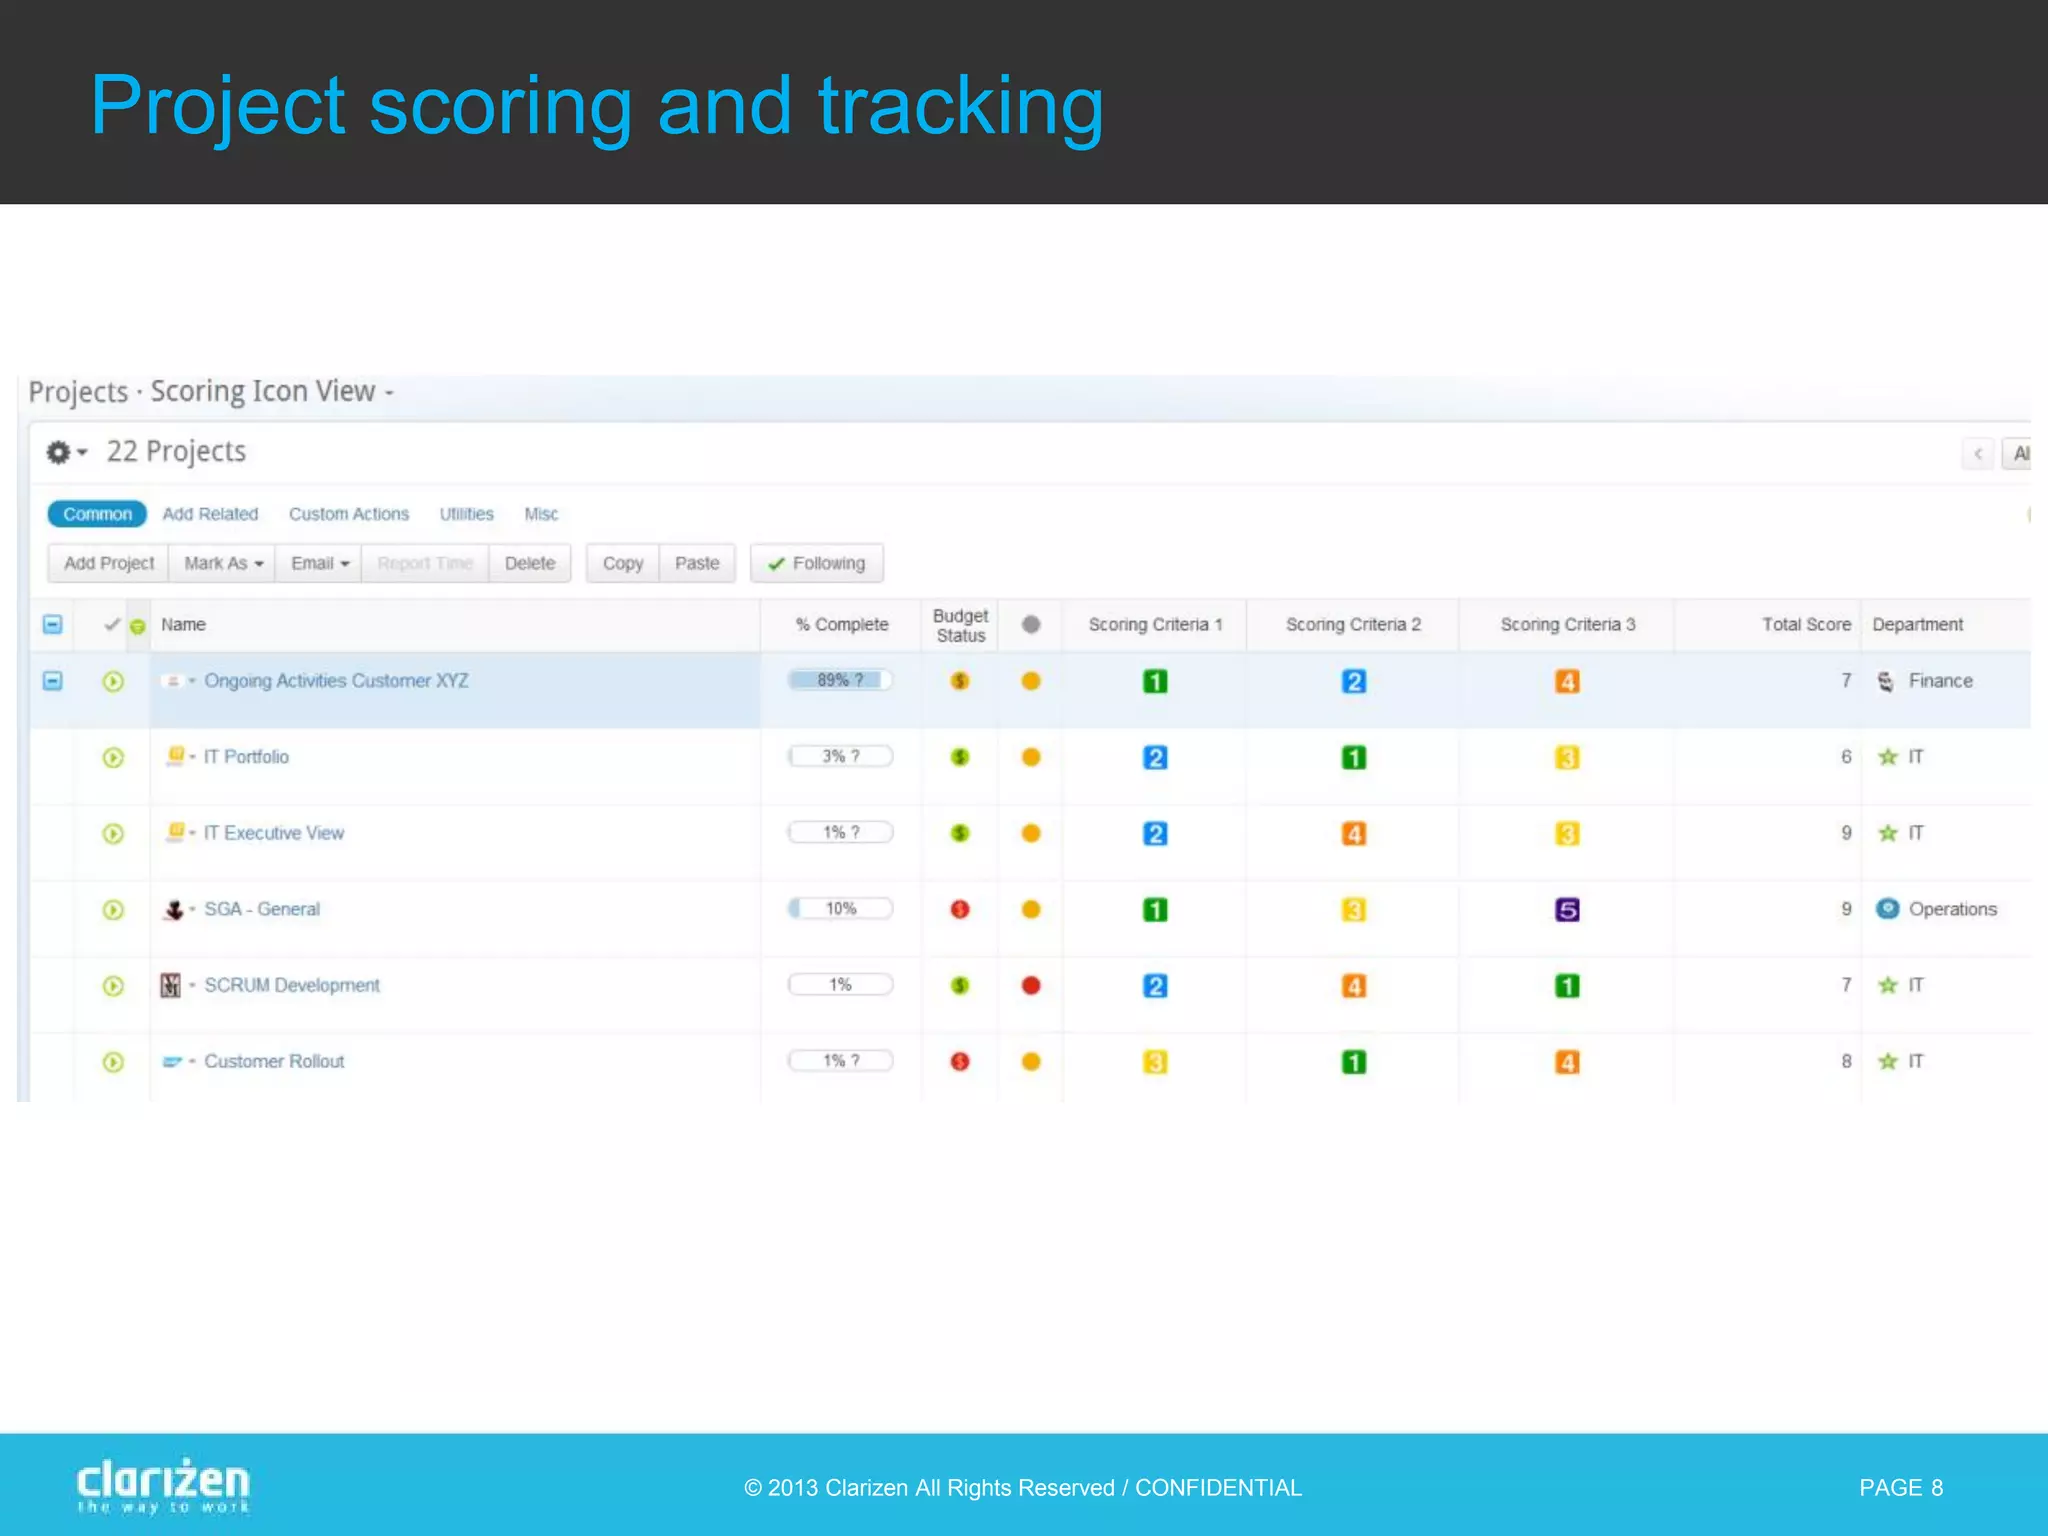
Task: Click the Finance department icon
Action: coord(1886,681)
